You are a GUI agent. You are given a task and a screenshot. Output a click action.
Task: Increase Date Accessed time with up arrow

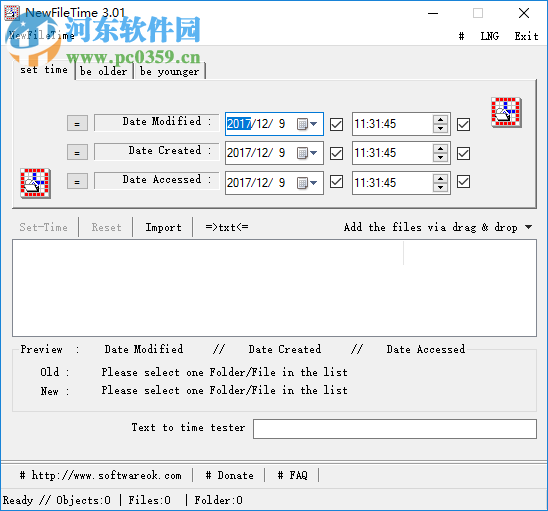pyautogui.click(x=440, y=178)
